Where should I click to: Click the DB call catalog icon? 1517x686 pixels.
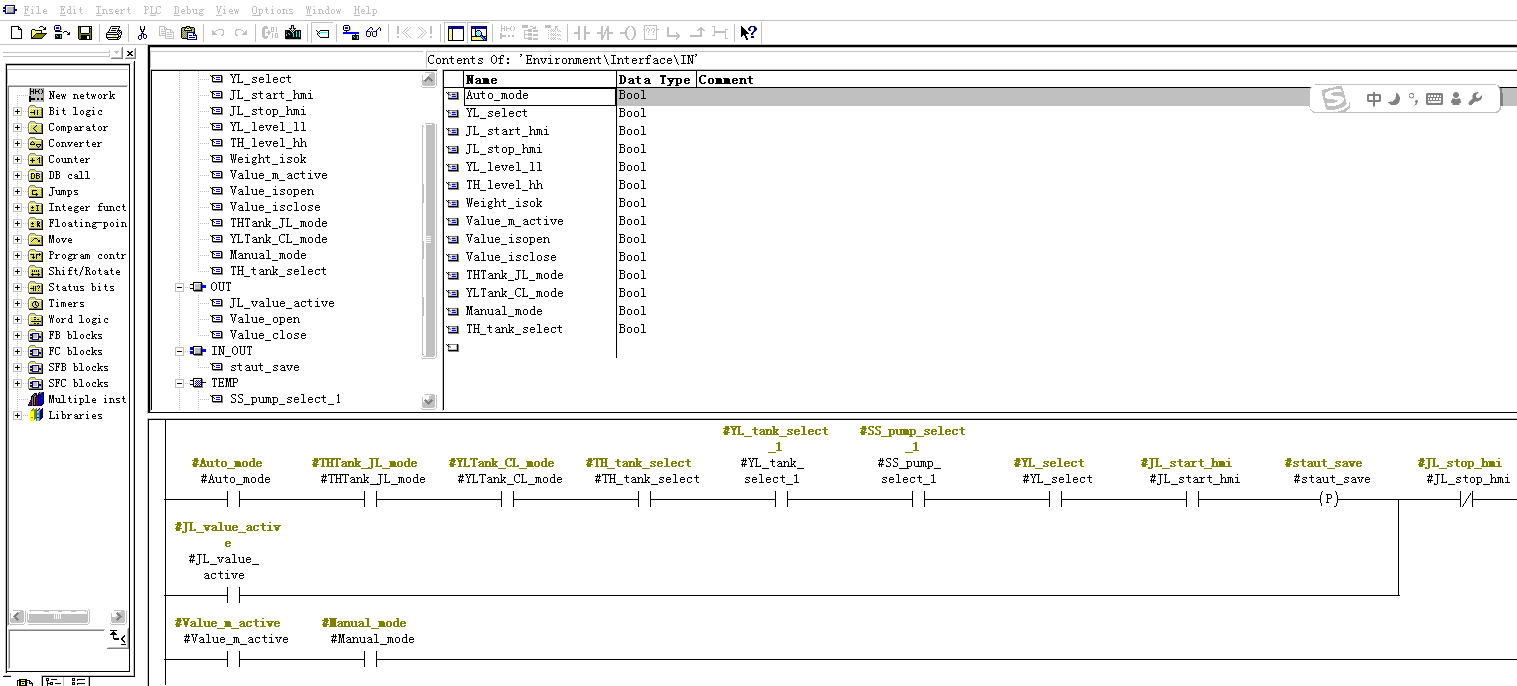[x=36, y=175]
